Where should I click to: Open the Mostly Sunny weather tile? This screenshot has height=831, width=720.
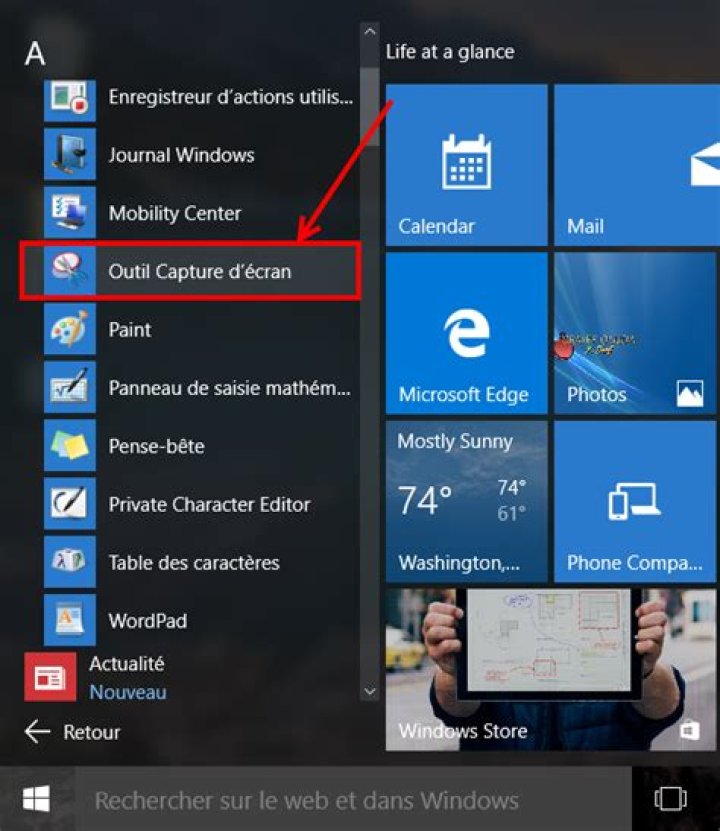click(466, 502)
